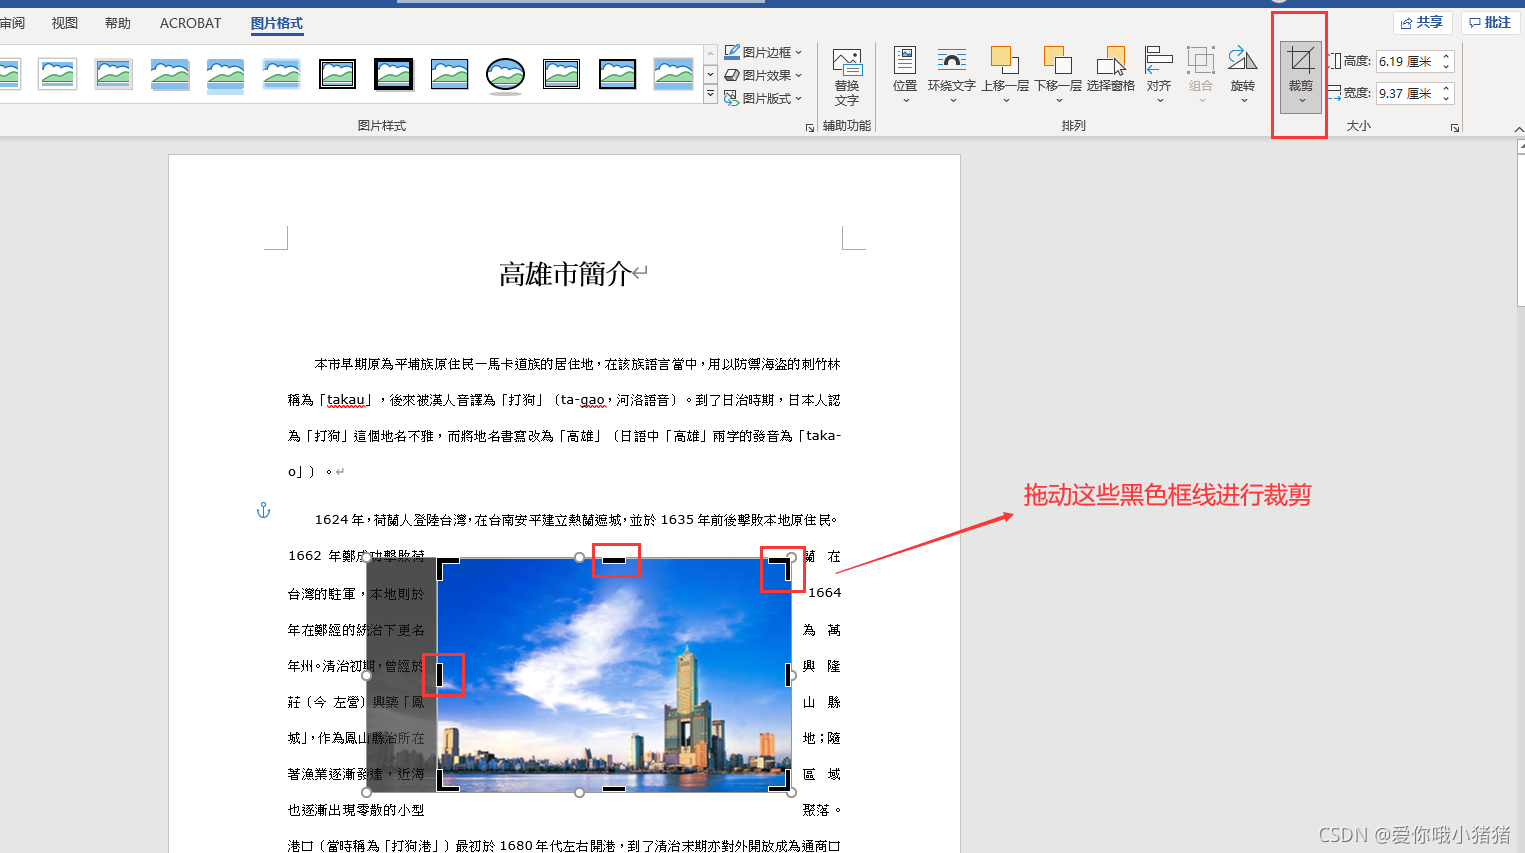Screen dimensions: 1525x853
Task: Apply the thick black matte frame style
Action: pyautogui.click(x=393, y=74)
